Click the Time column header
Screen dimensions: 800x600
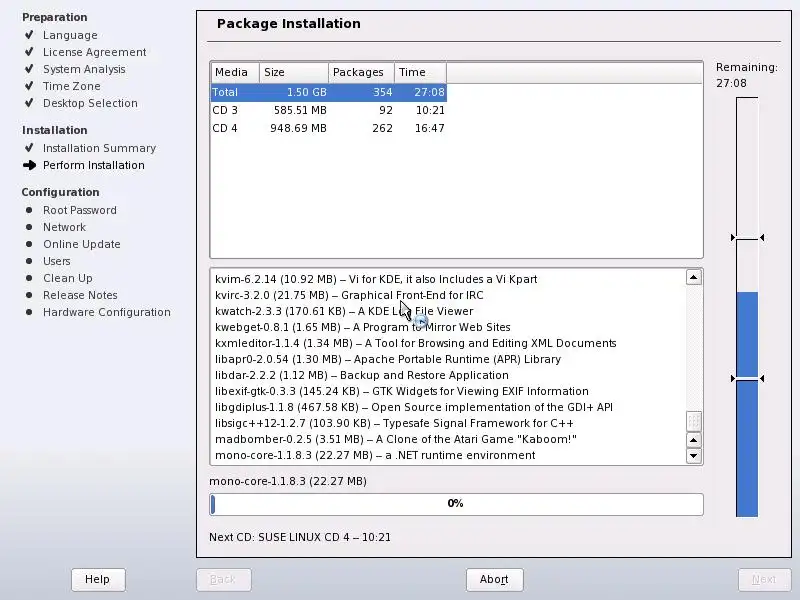pos(420,72)
